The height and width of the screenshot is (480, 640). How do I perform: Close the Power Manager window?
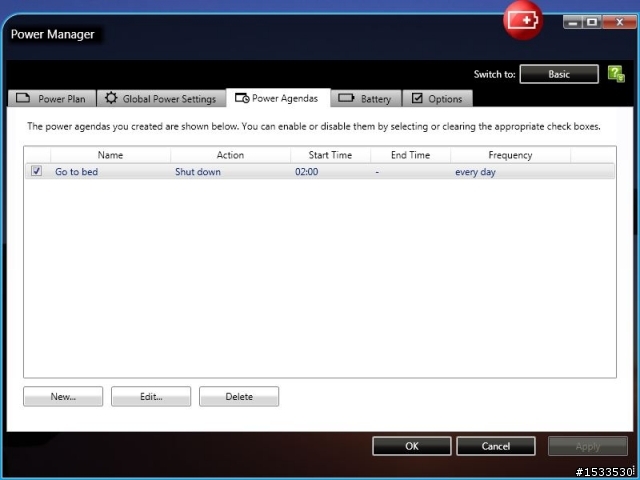click(x=619, y=22)
